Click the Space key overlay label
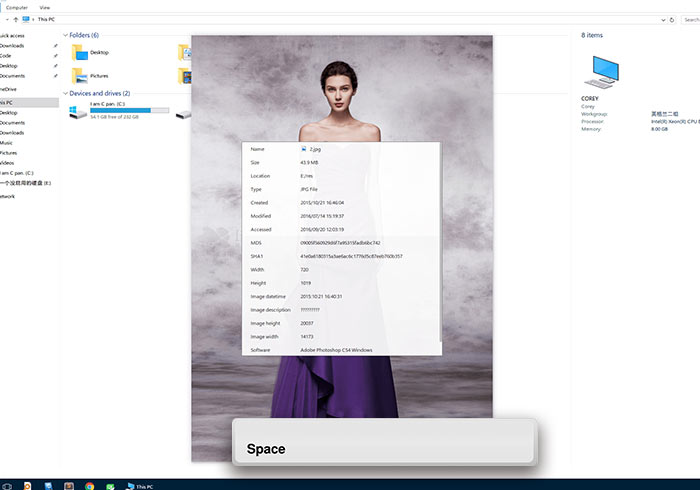Screen dimensions: 700x490 [x=266, y=449]
